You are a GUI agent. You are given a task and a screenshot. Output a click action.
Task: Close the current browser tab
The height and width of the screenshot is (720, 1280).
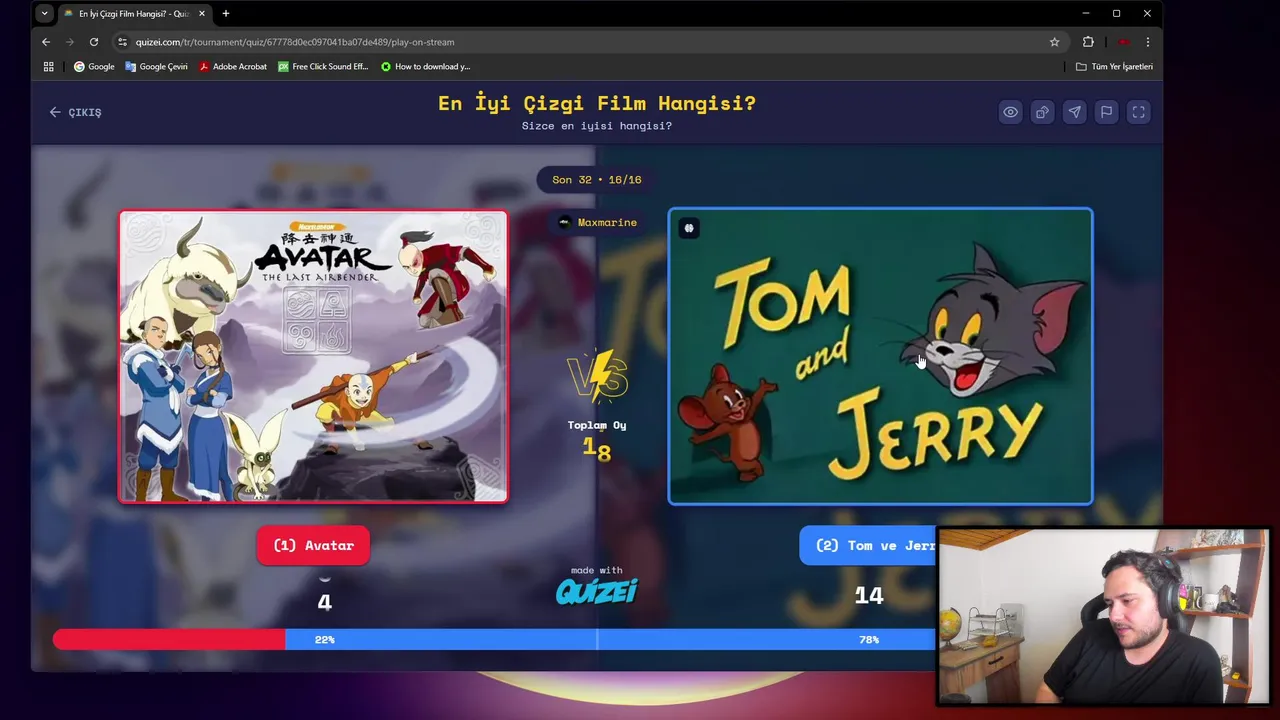tap(202, 14)
